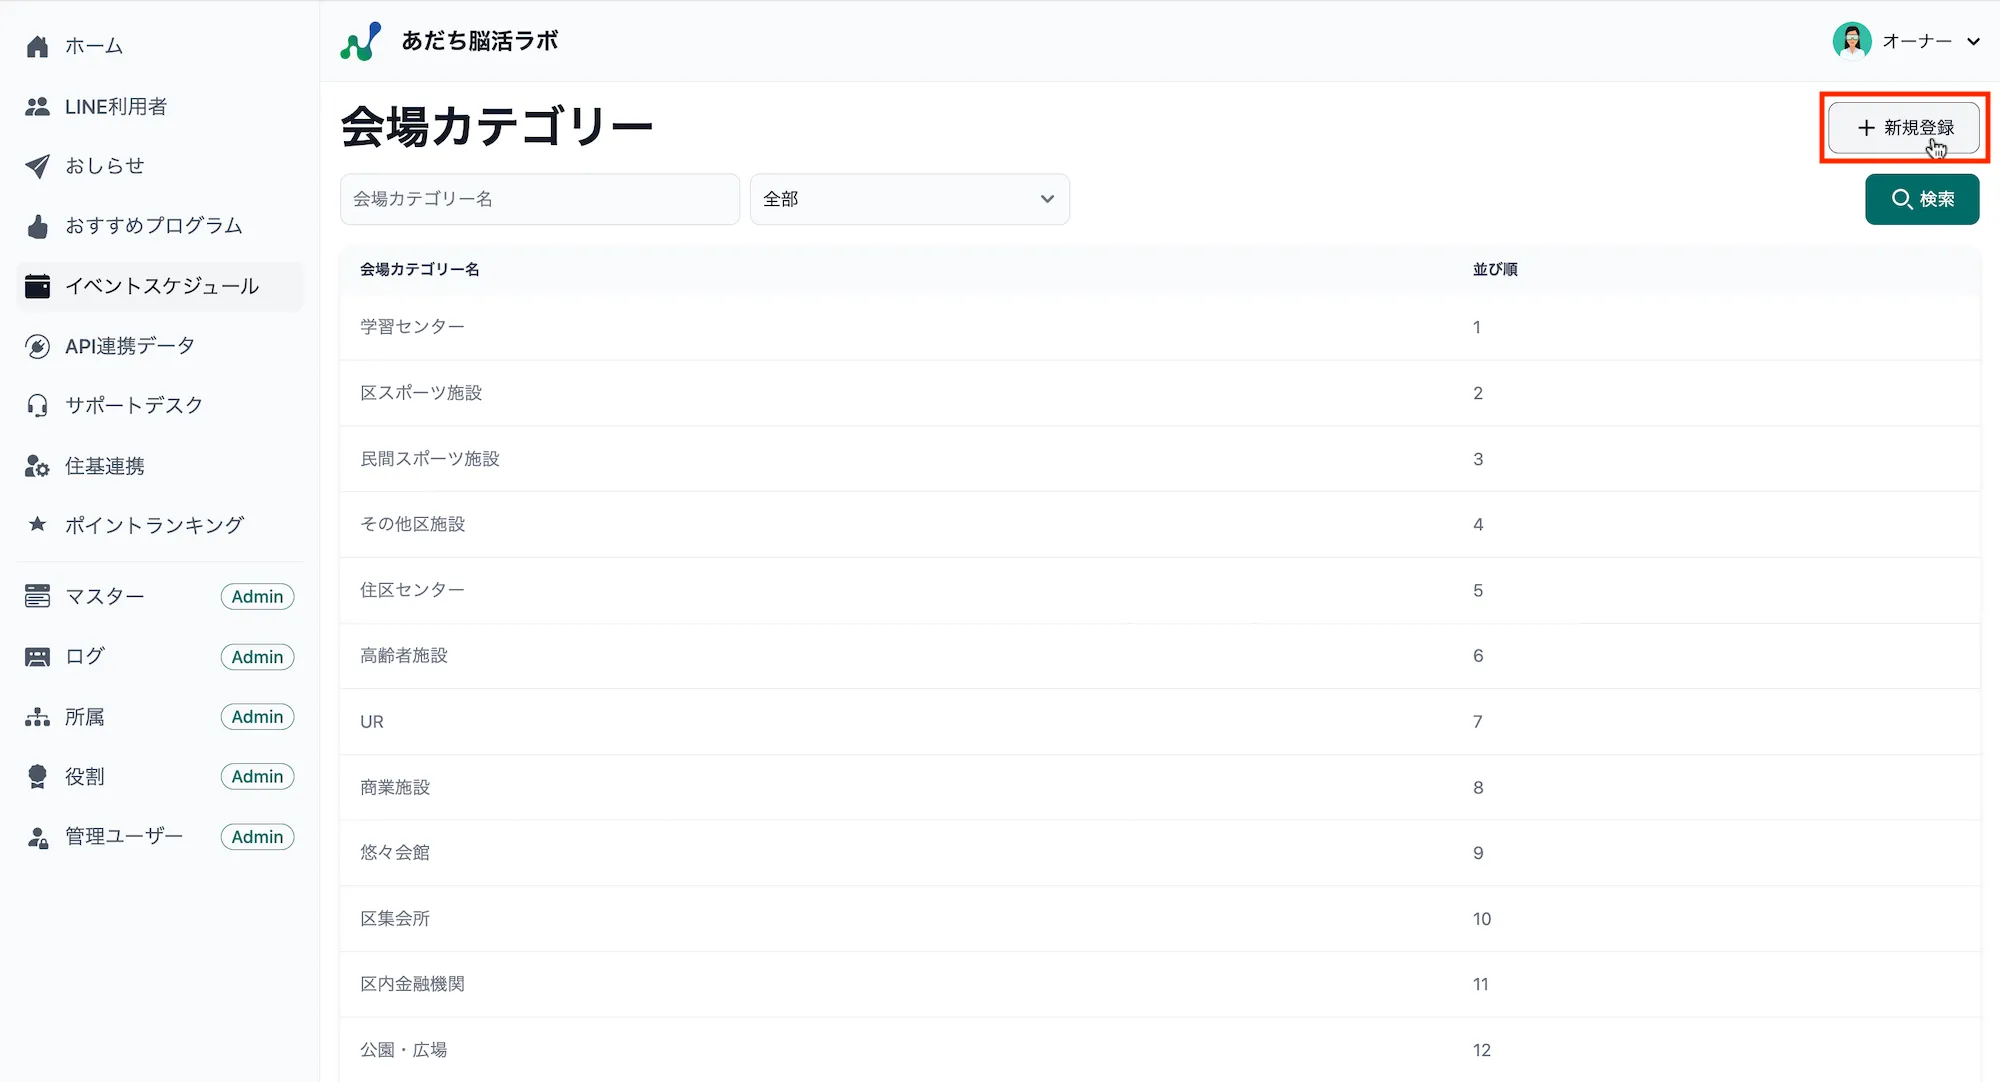Click the 役割 Admin badge

(257, 776)
